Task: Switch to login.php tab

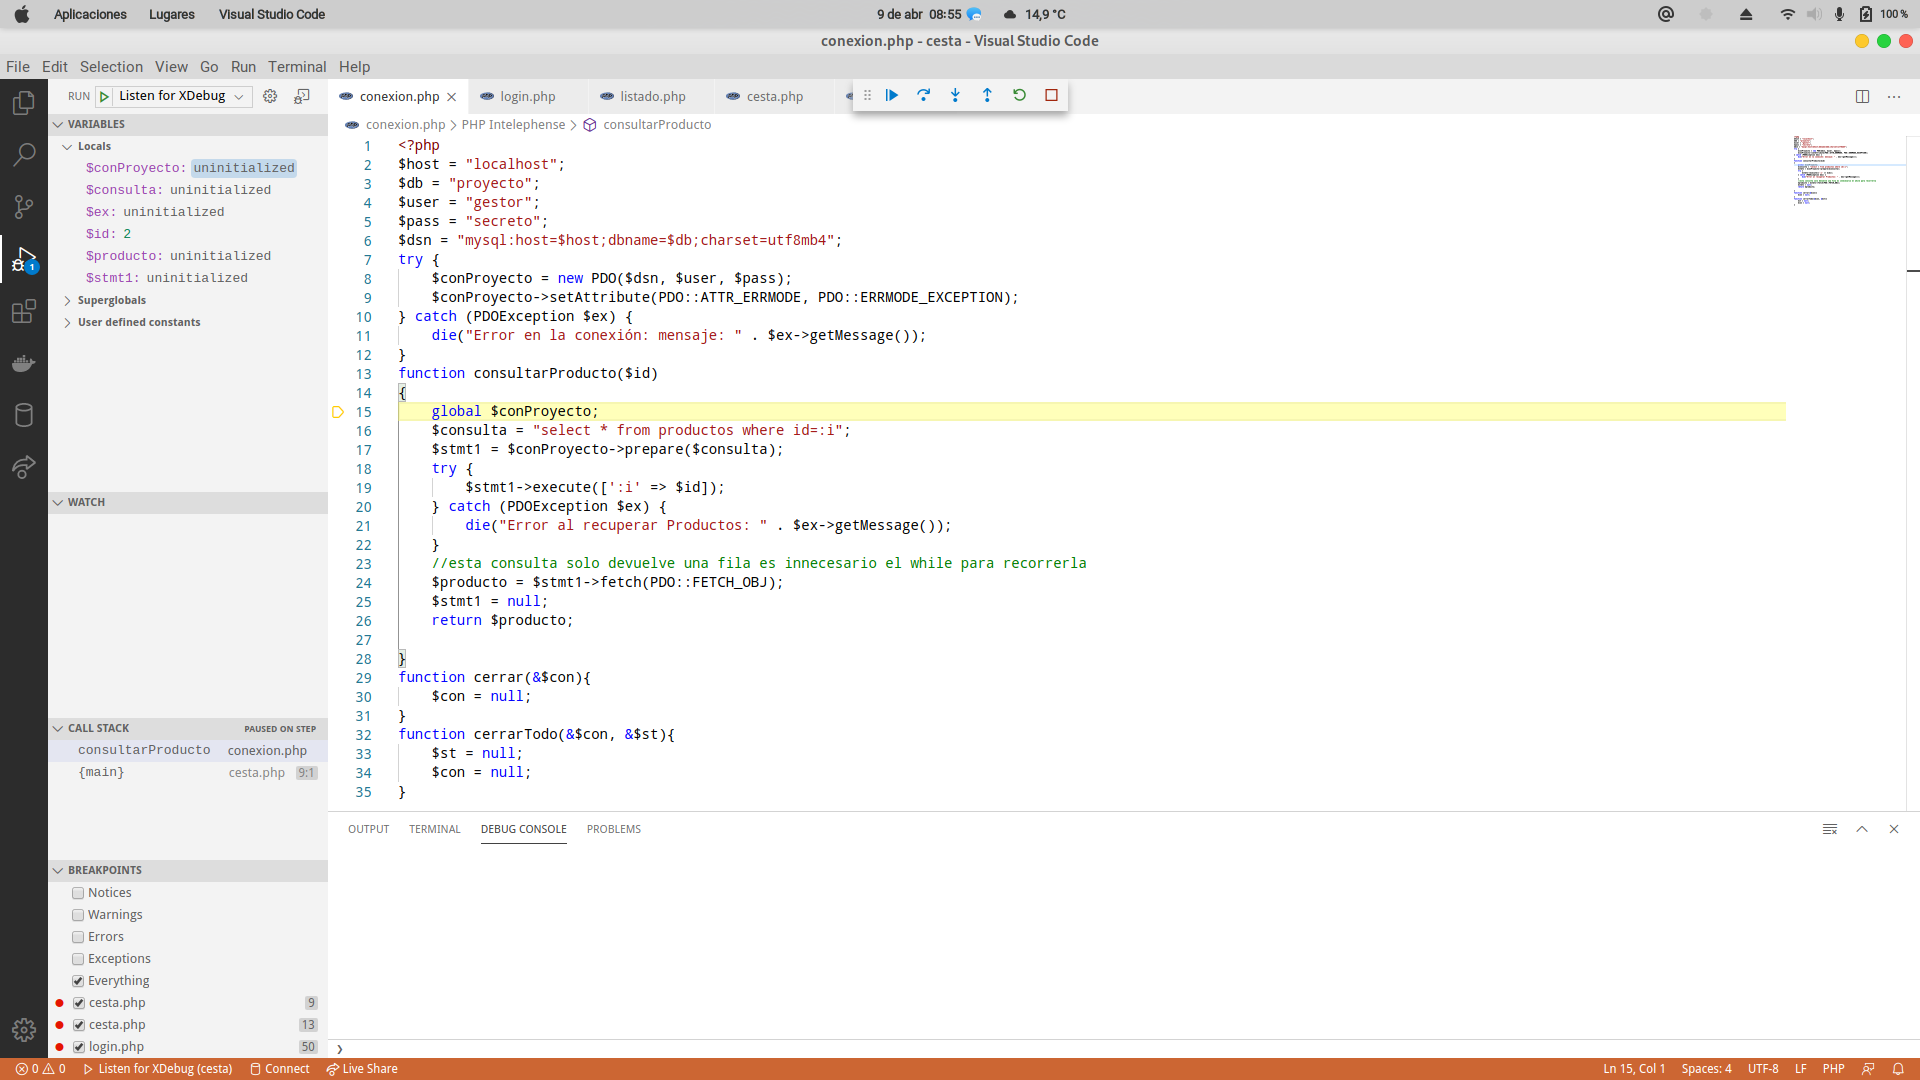Action: pyautogui.click(x=527, y=97)
